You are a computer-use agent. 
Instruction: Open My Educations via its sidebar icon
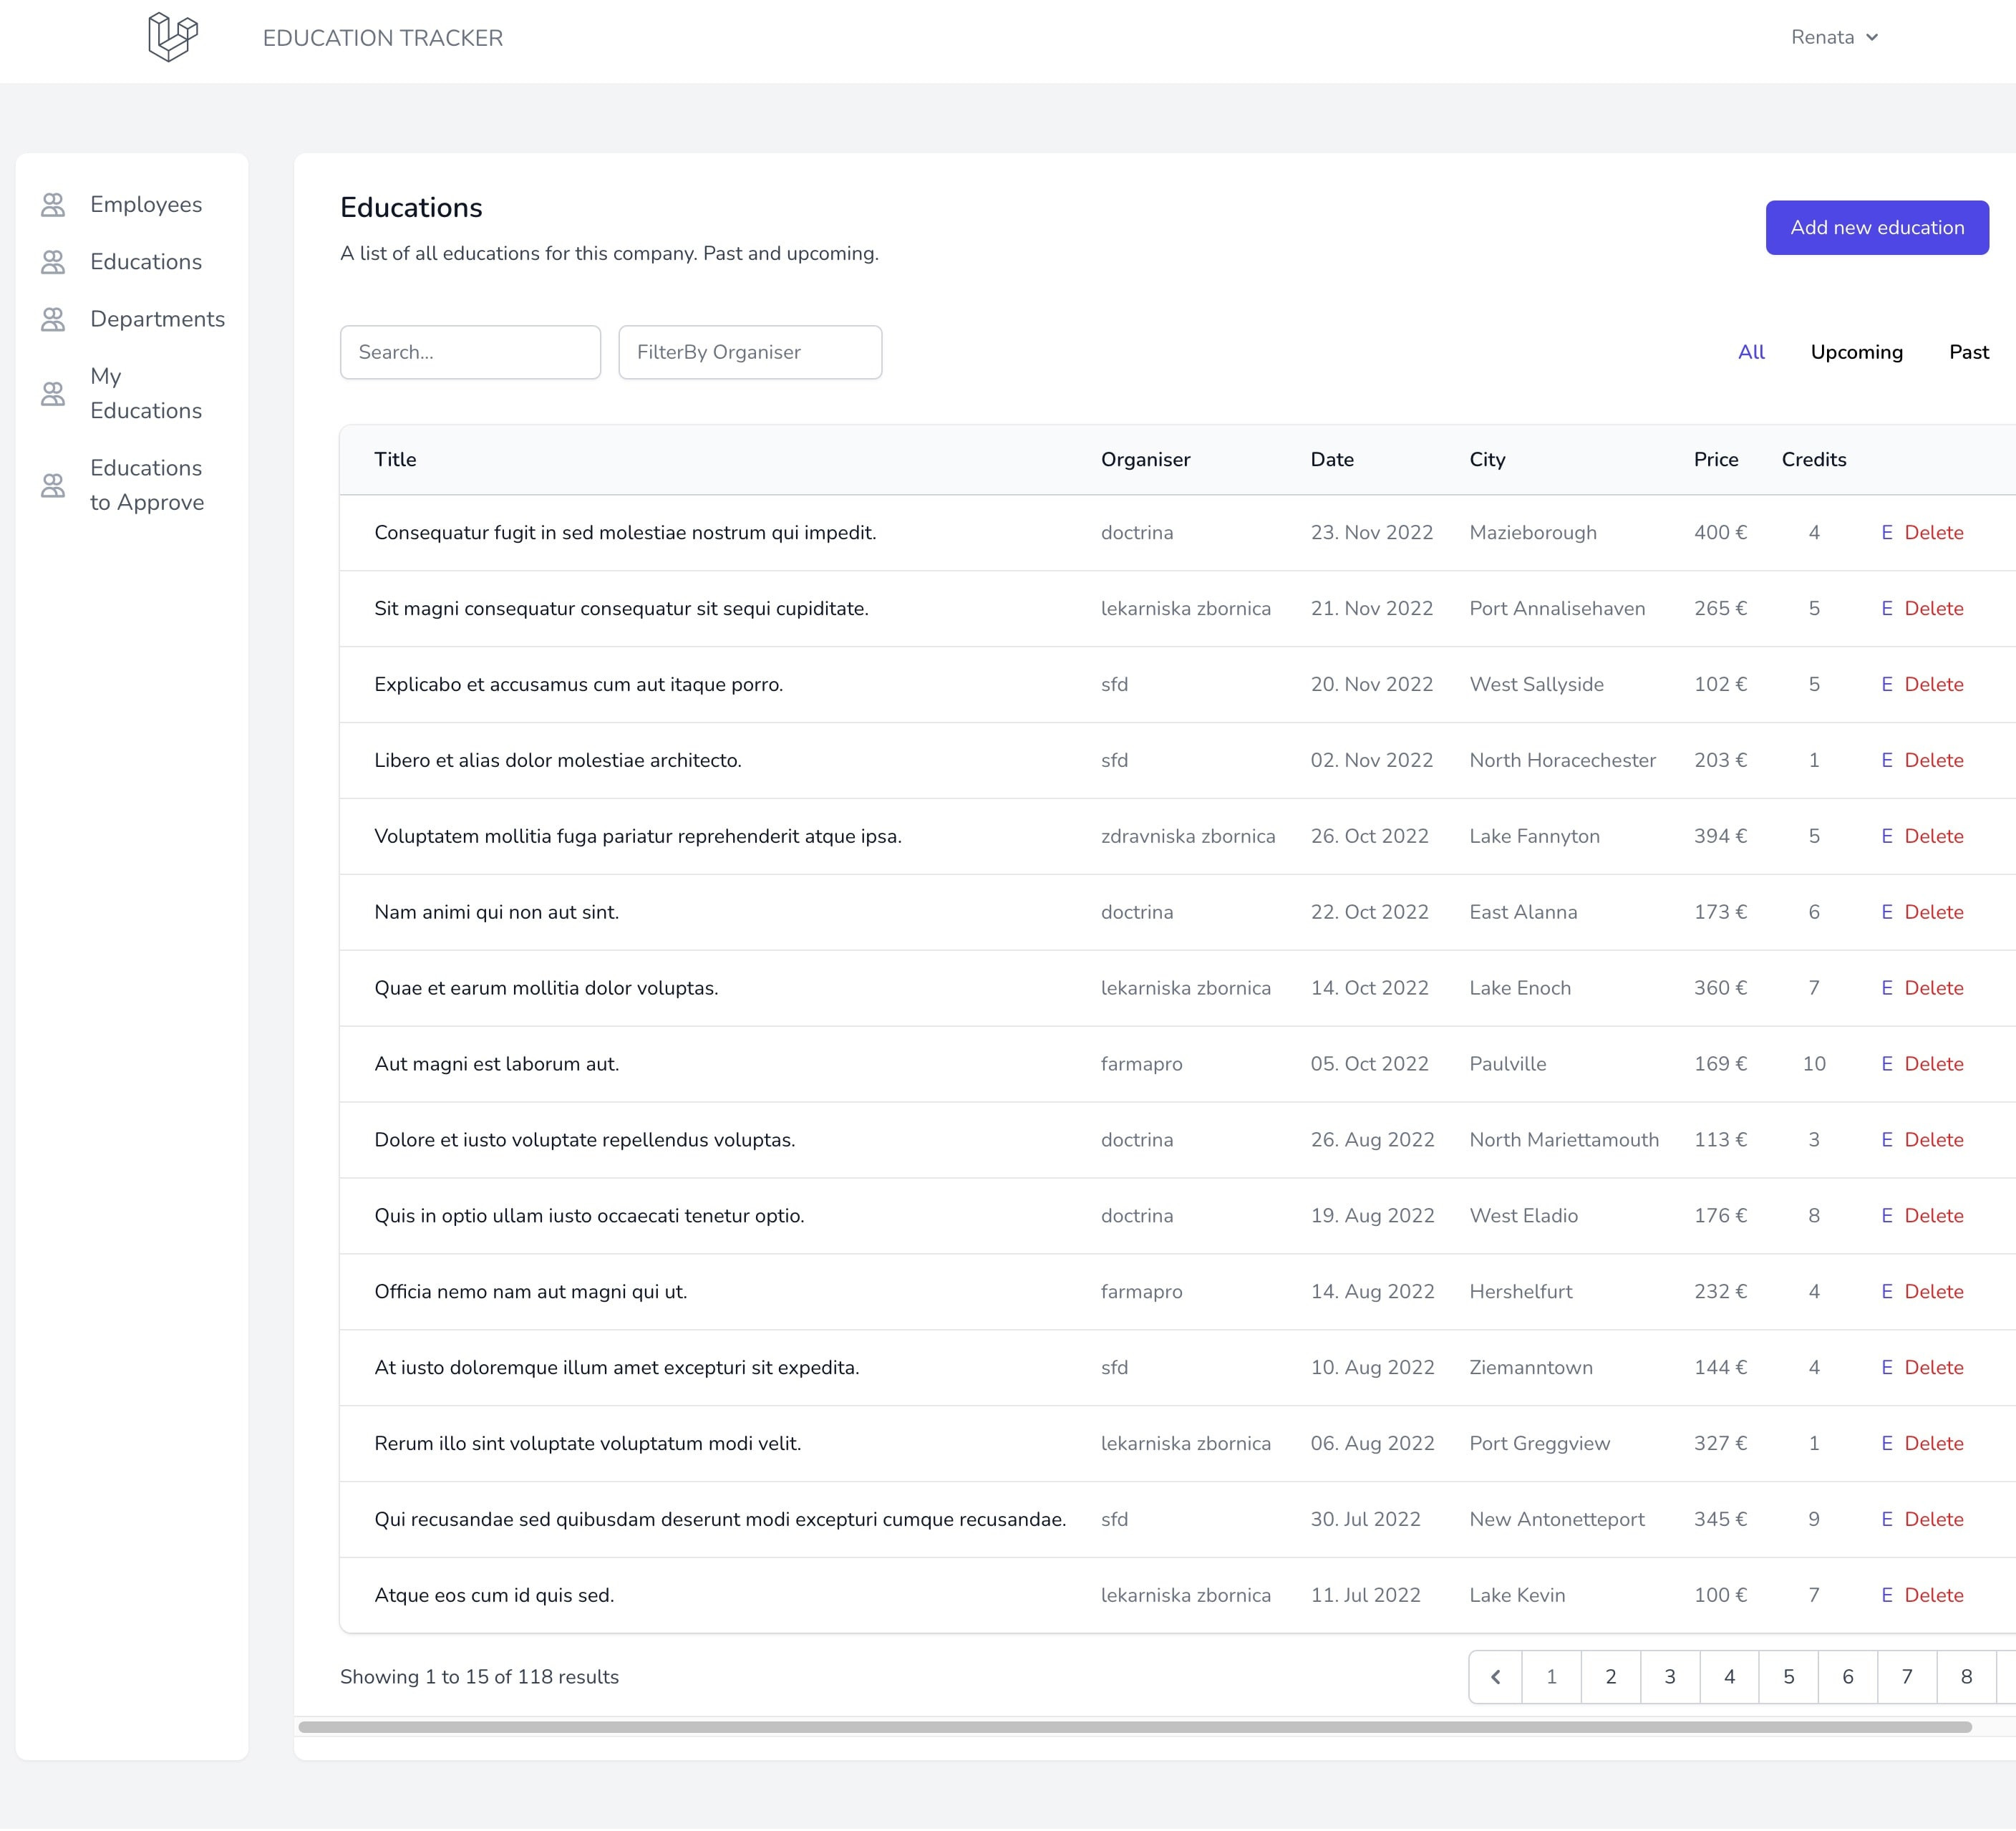[52, 394]
